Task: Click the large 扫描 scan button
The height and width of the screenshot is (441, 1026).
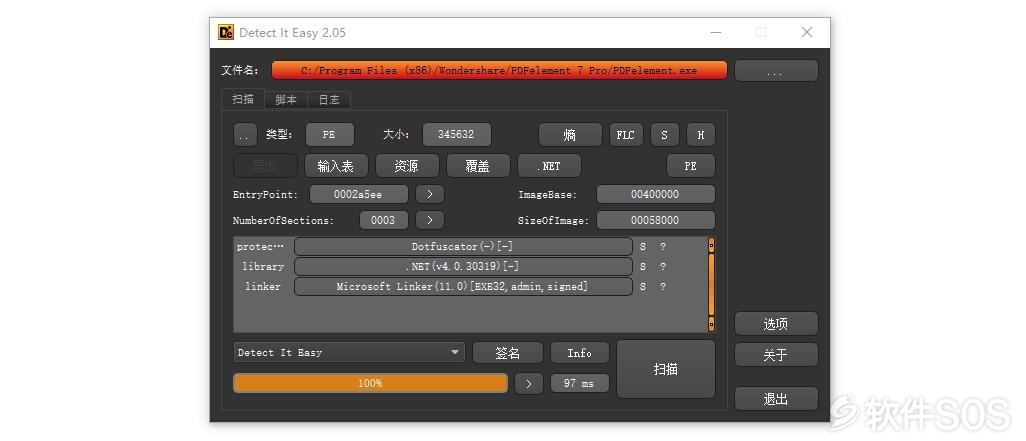Action: pos(665,369)
